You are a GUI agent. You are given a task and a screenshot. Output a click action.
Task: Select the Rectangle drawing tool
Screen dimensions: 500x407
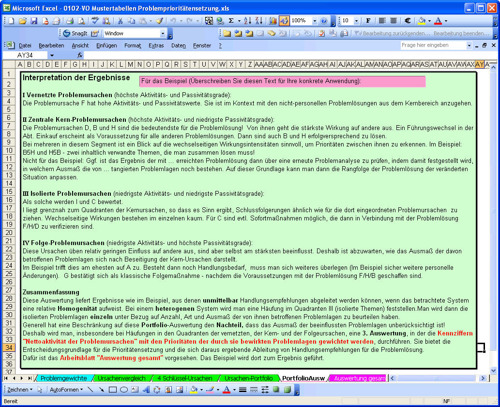click(113, 390)
